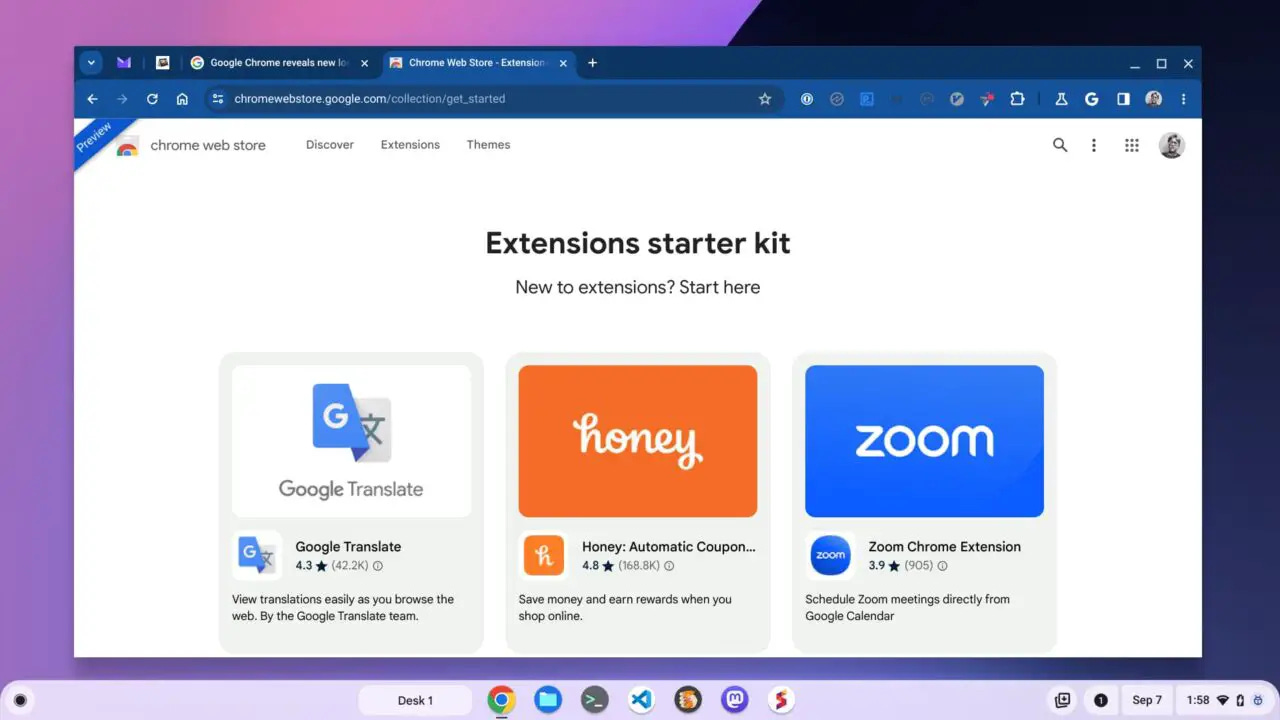
Task: Reload the current page
Action: point(152,99)
